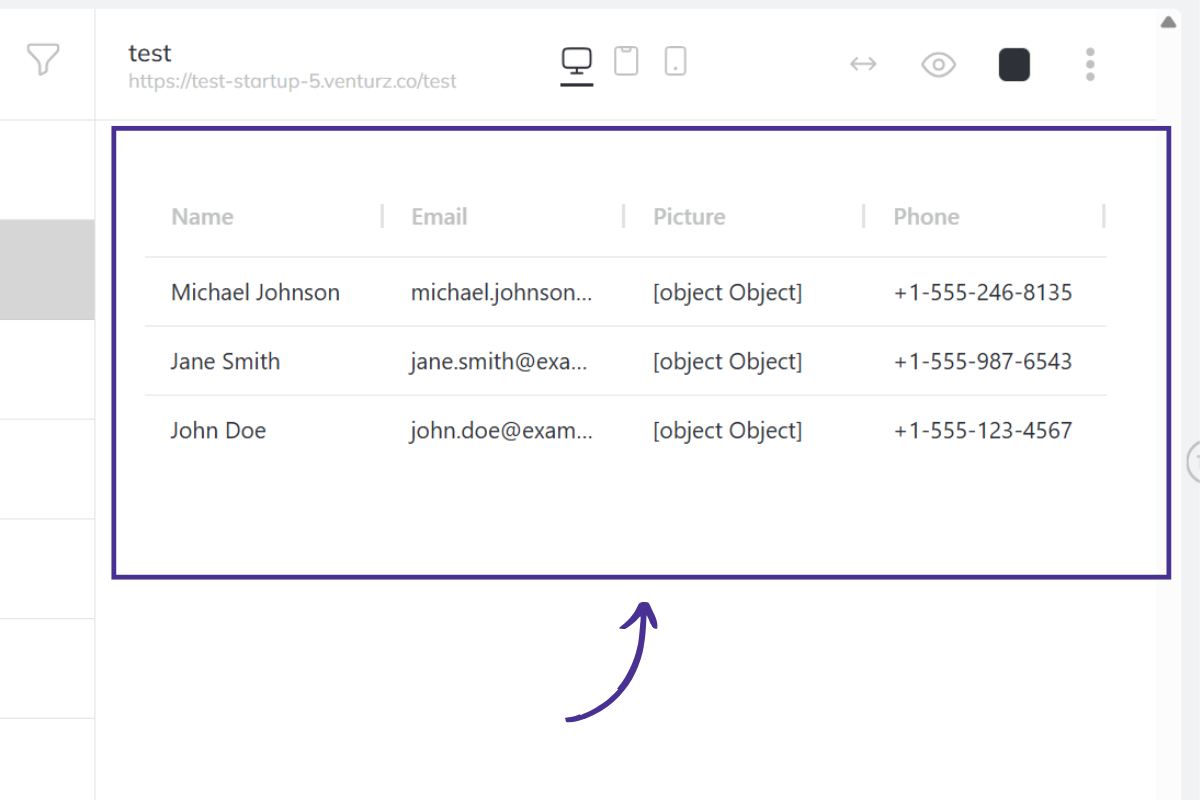Click phone number +1-555-987-6543
The image size is (1200, 800).
tap(982, 362)
